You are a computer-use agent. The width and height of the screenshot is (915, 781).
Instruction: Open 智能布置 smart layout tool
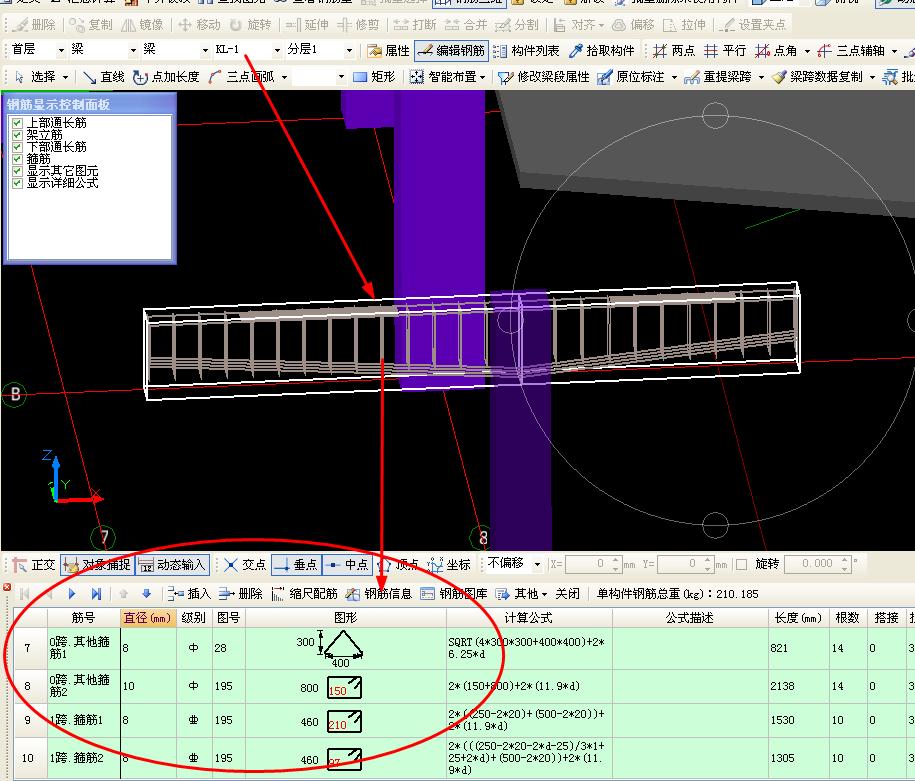[x=448, y=76]
